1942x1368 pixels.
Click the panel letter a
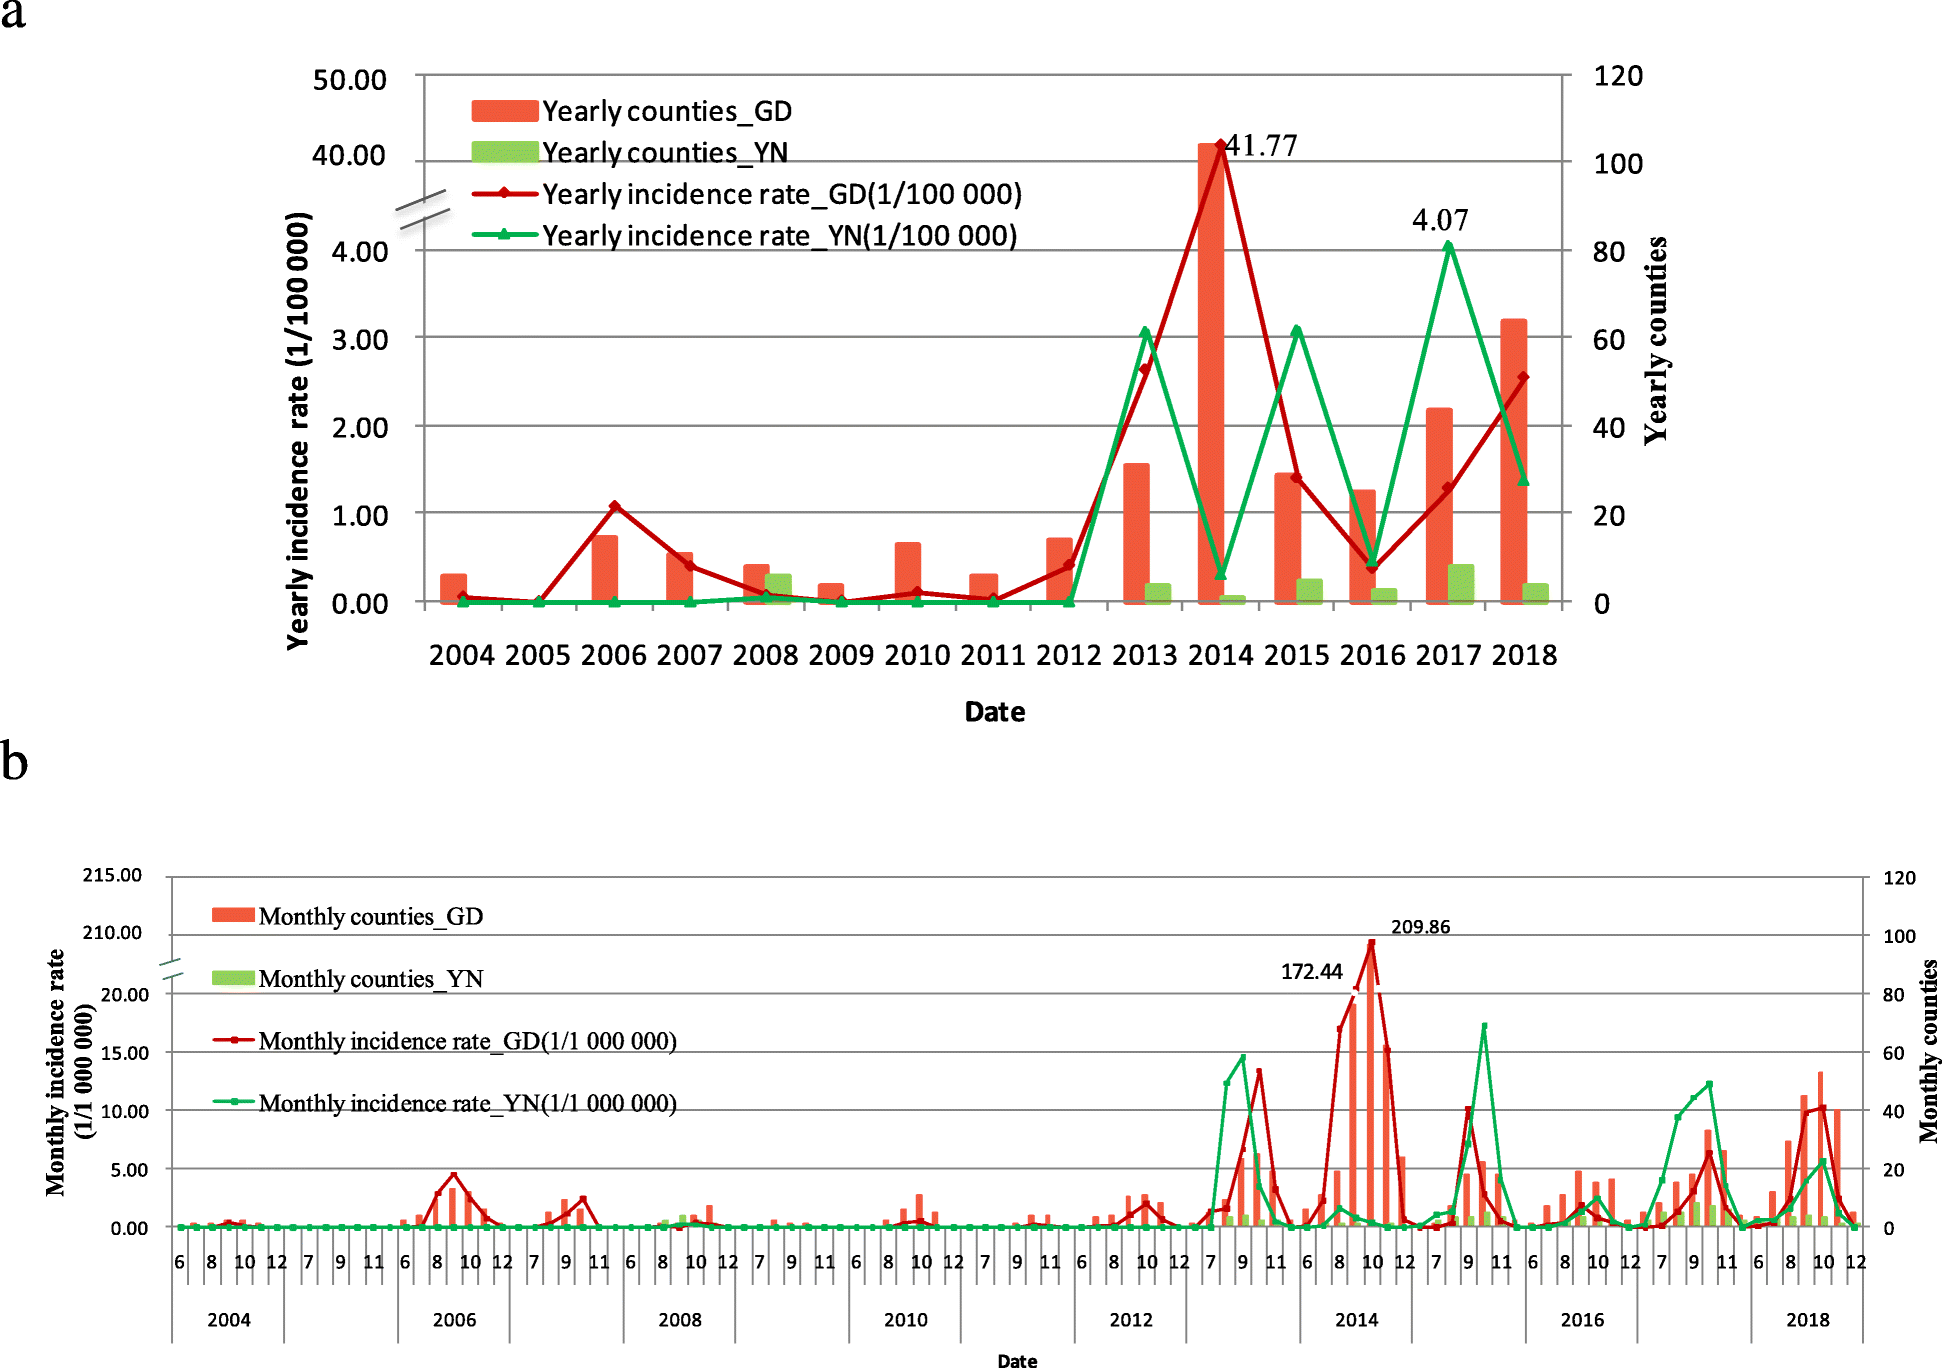tap(13, 14)
